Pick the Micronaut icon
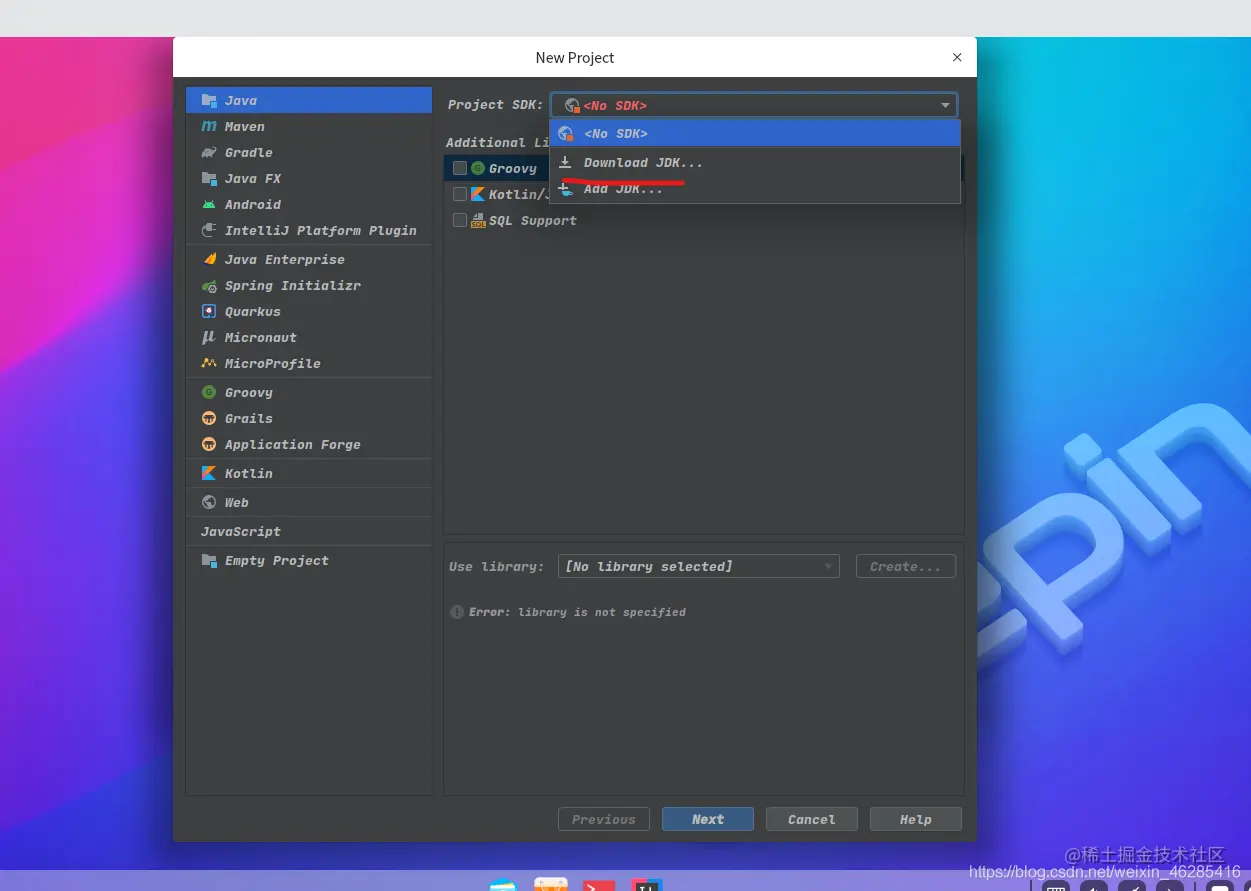1251x891 pixels. click(x=209, y=337)
